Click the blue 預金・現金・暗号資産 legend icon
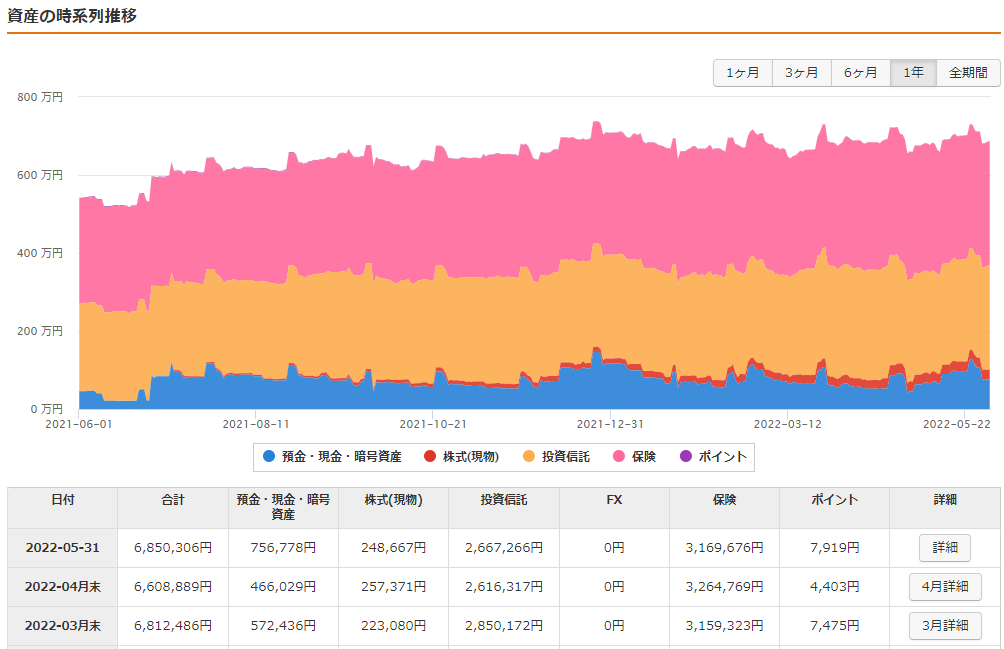Viewport: 1004px width, 649px height. (x=268, y=456)
